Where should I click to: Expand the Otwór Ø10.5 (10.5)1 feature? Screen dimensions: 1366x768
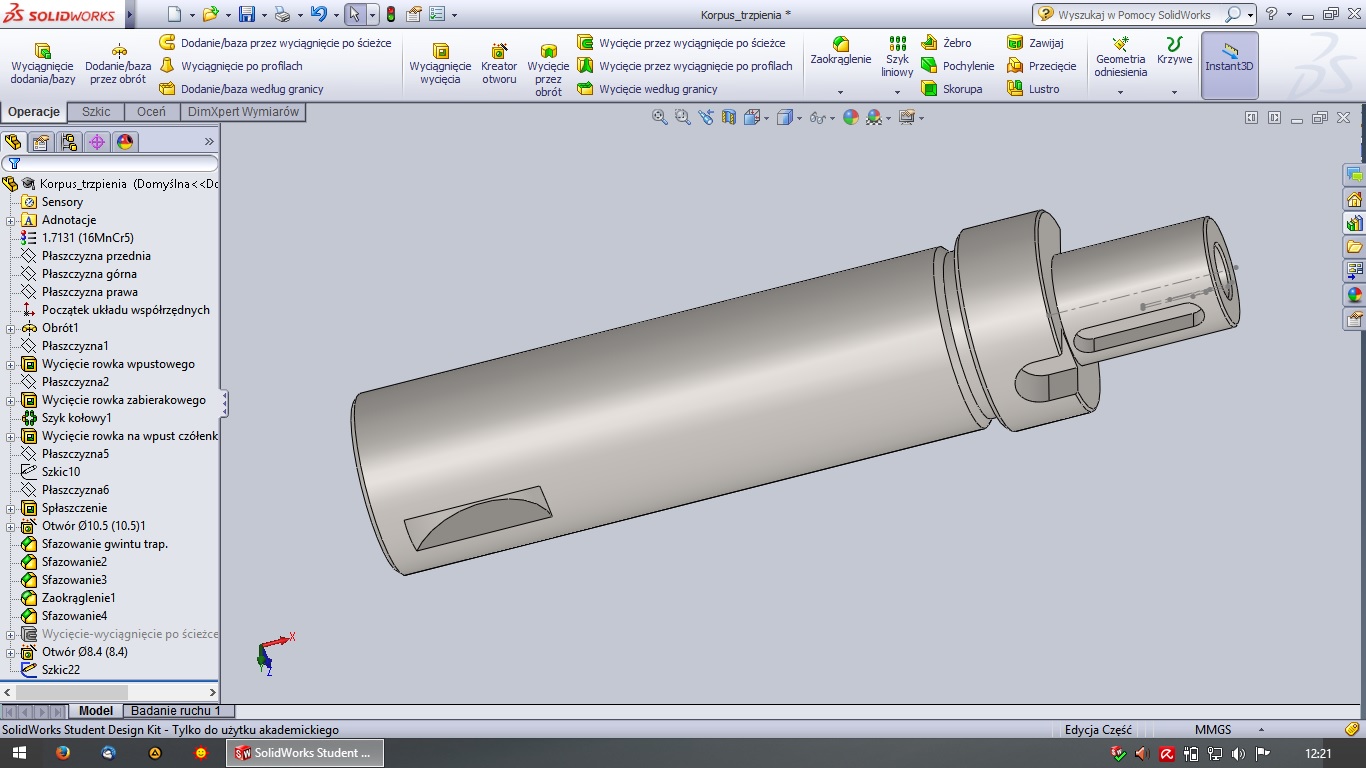pyautogui.click(x=10, y=526)
